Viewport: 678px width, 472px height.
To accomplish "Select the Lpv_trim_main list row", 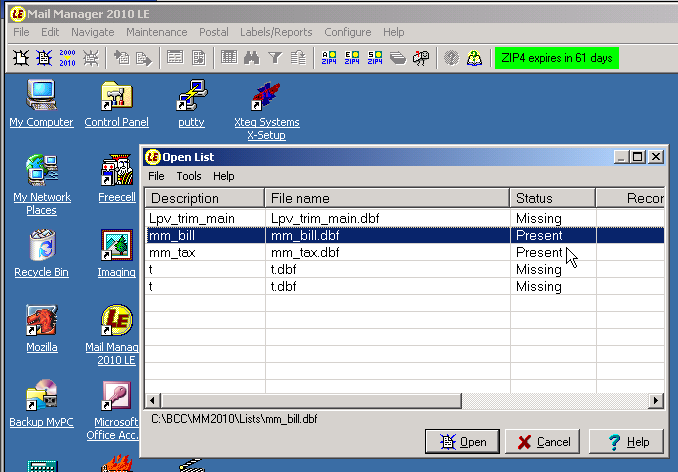I will point(405,218).
